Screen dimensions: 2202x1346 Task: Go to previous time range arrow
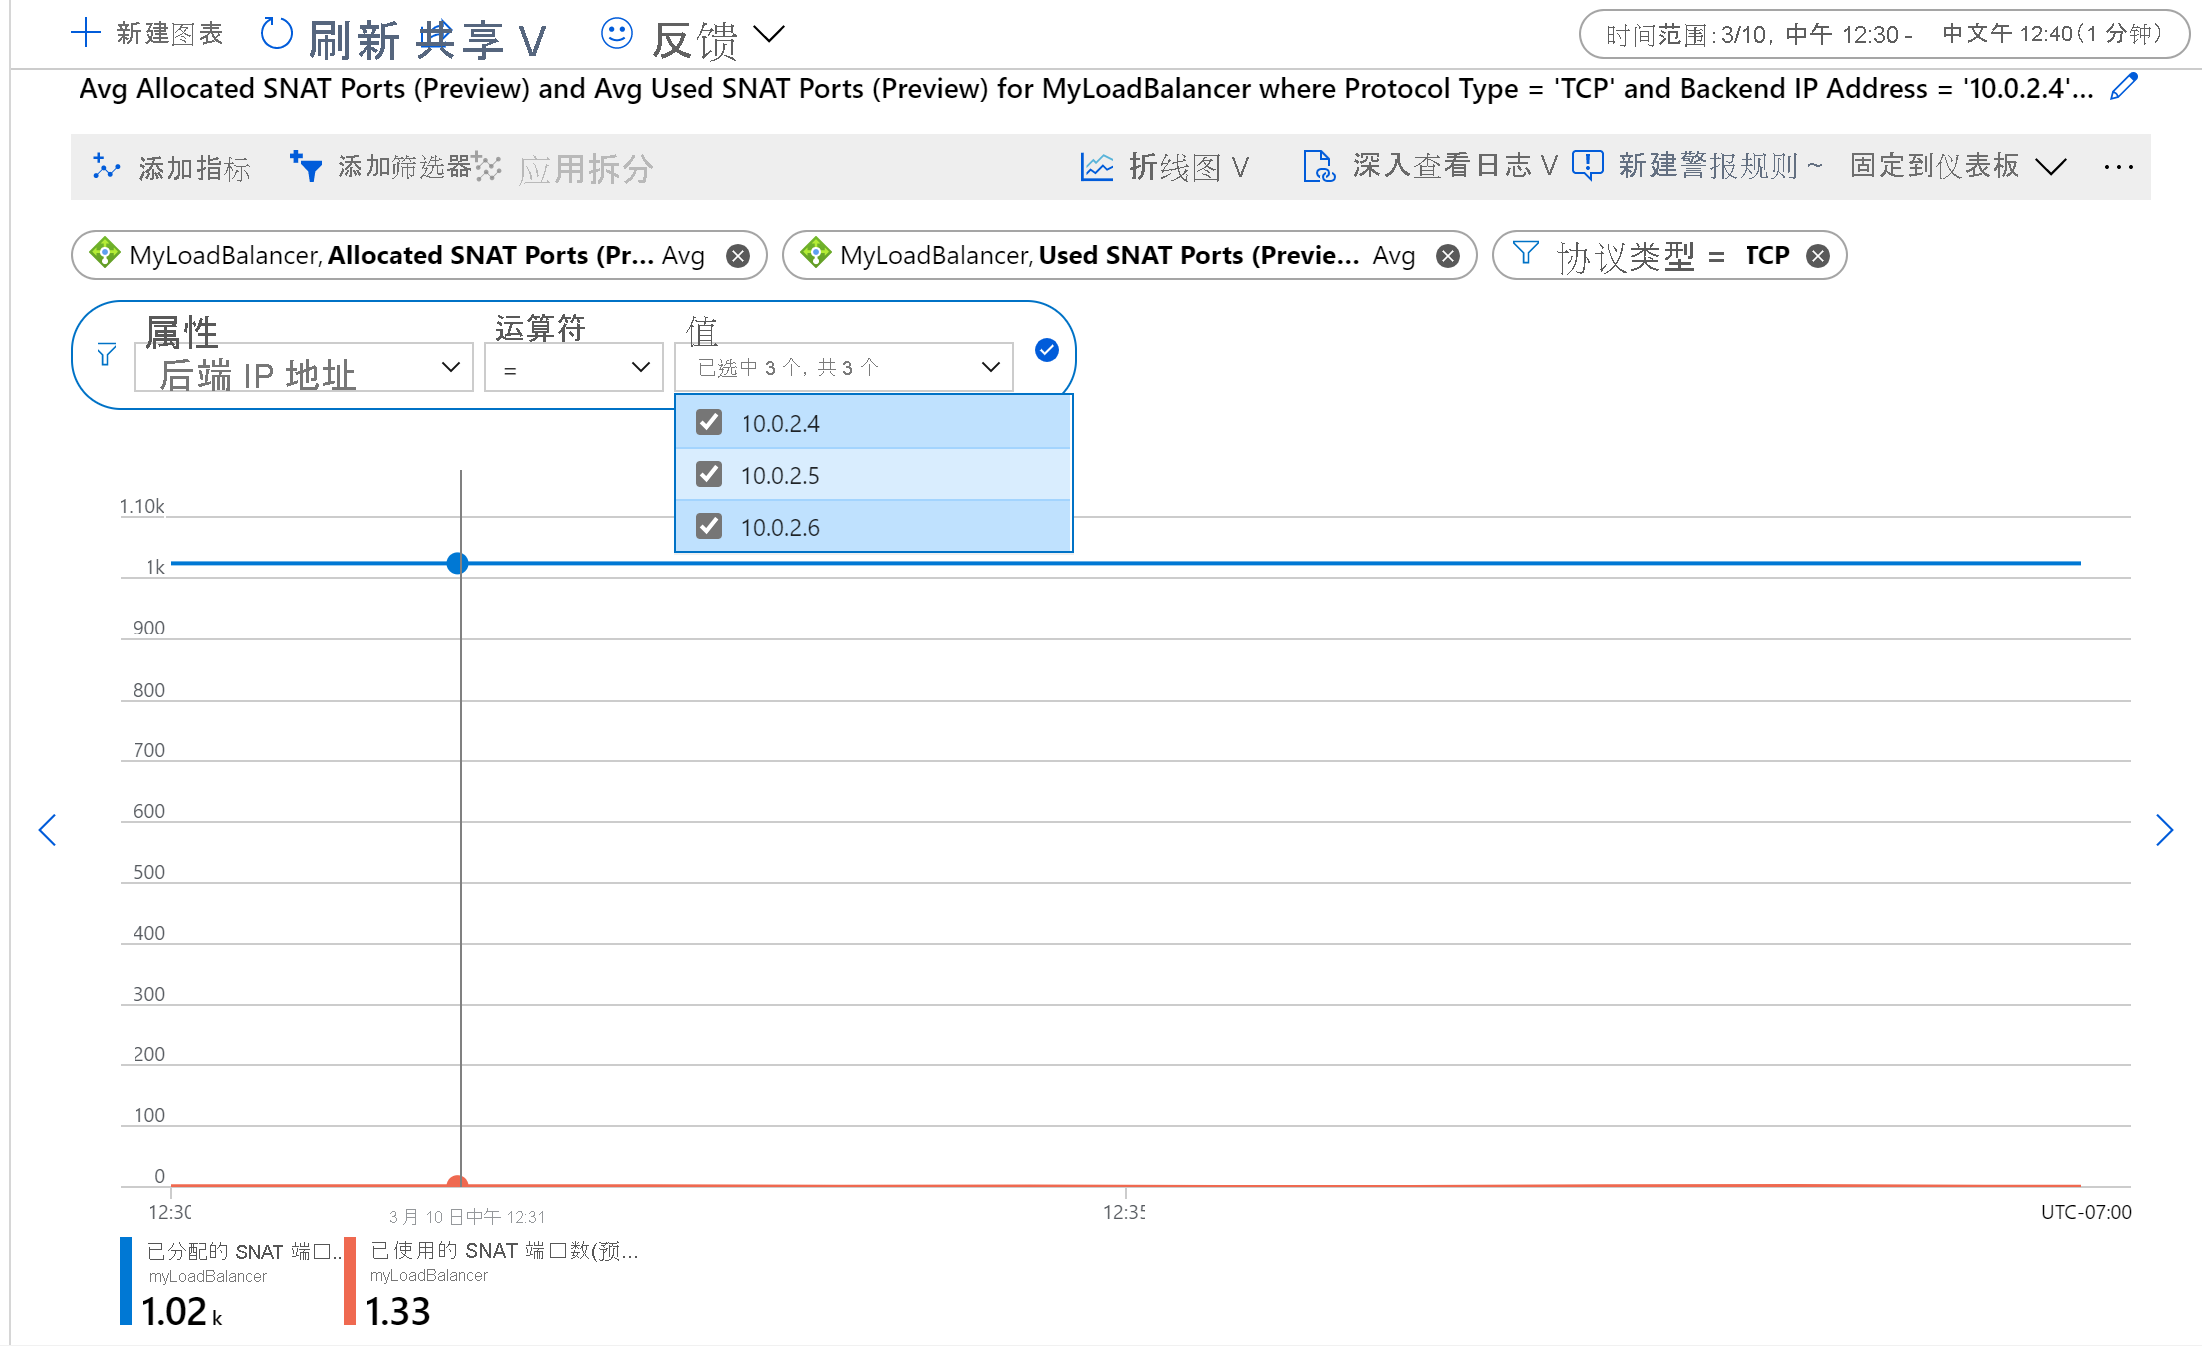[47, 829]
